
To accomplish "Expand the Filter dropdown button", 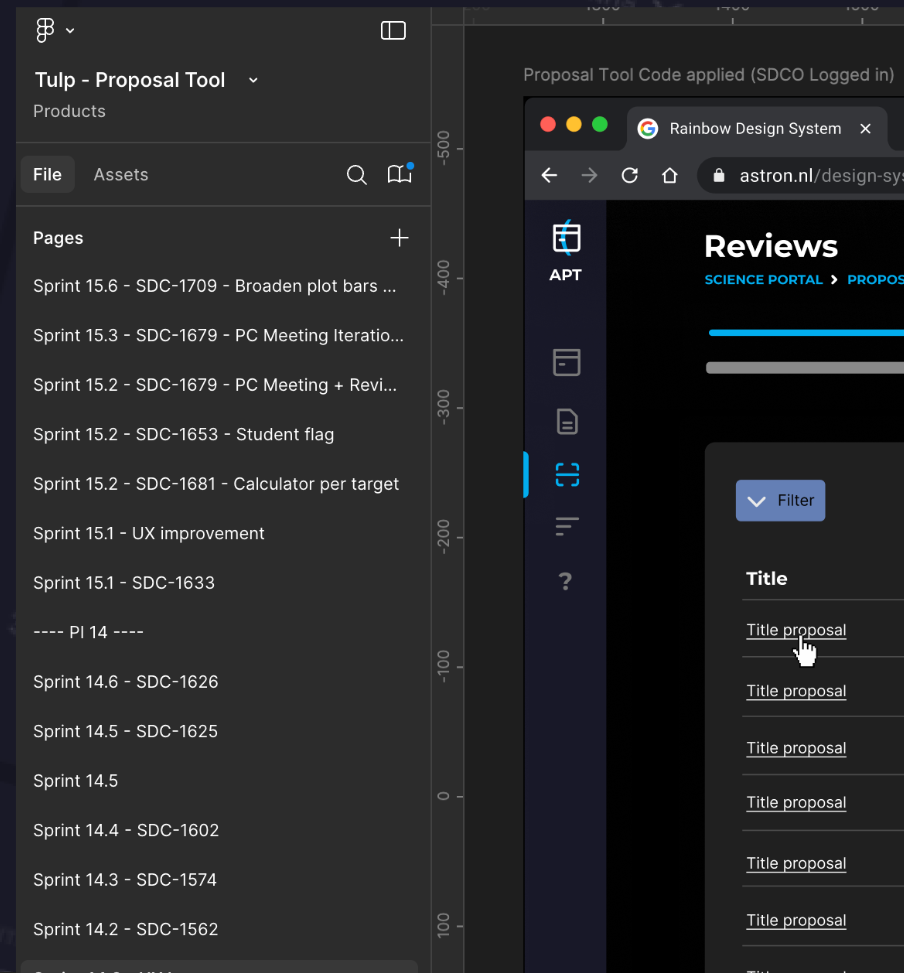I will click(x=780, y=500).
